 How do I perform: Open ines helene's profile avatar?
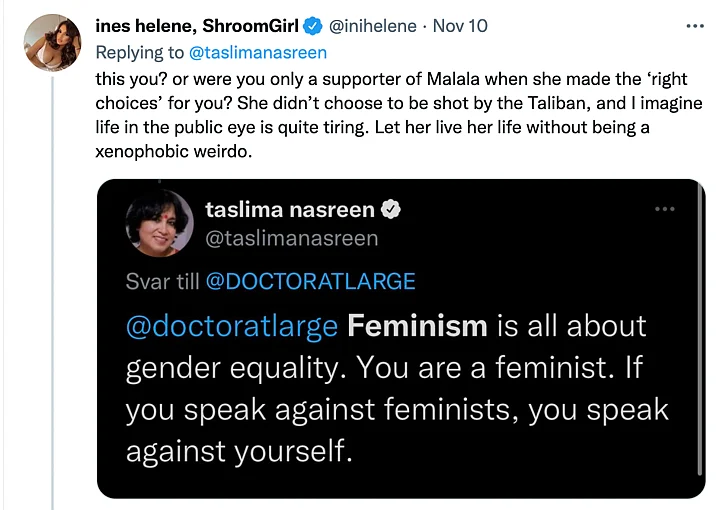click(51, 43)
